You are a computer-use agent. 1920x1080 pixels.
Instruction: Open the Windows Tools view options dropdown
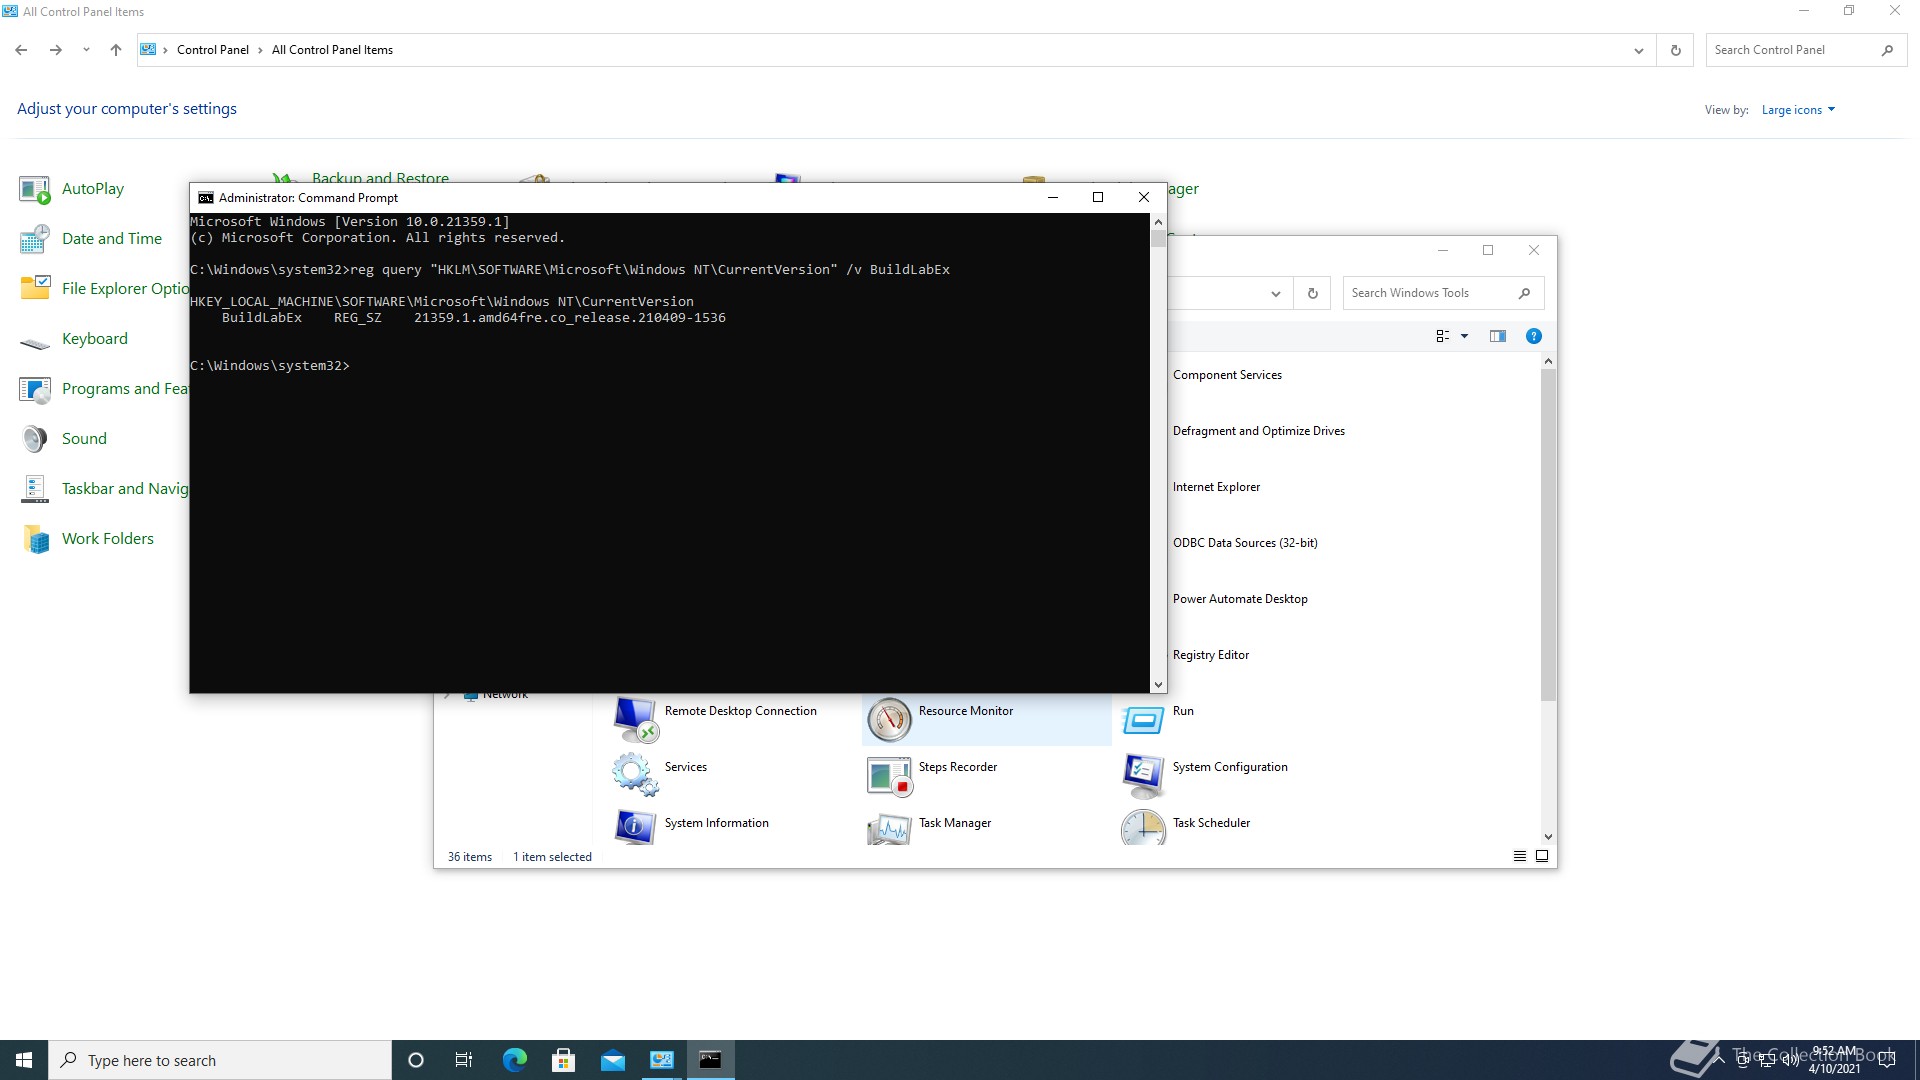click(1464, 336)
